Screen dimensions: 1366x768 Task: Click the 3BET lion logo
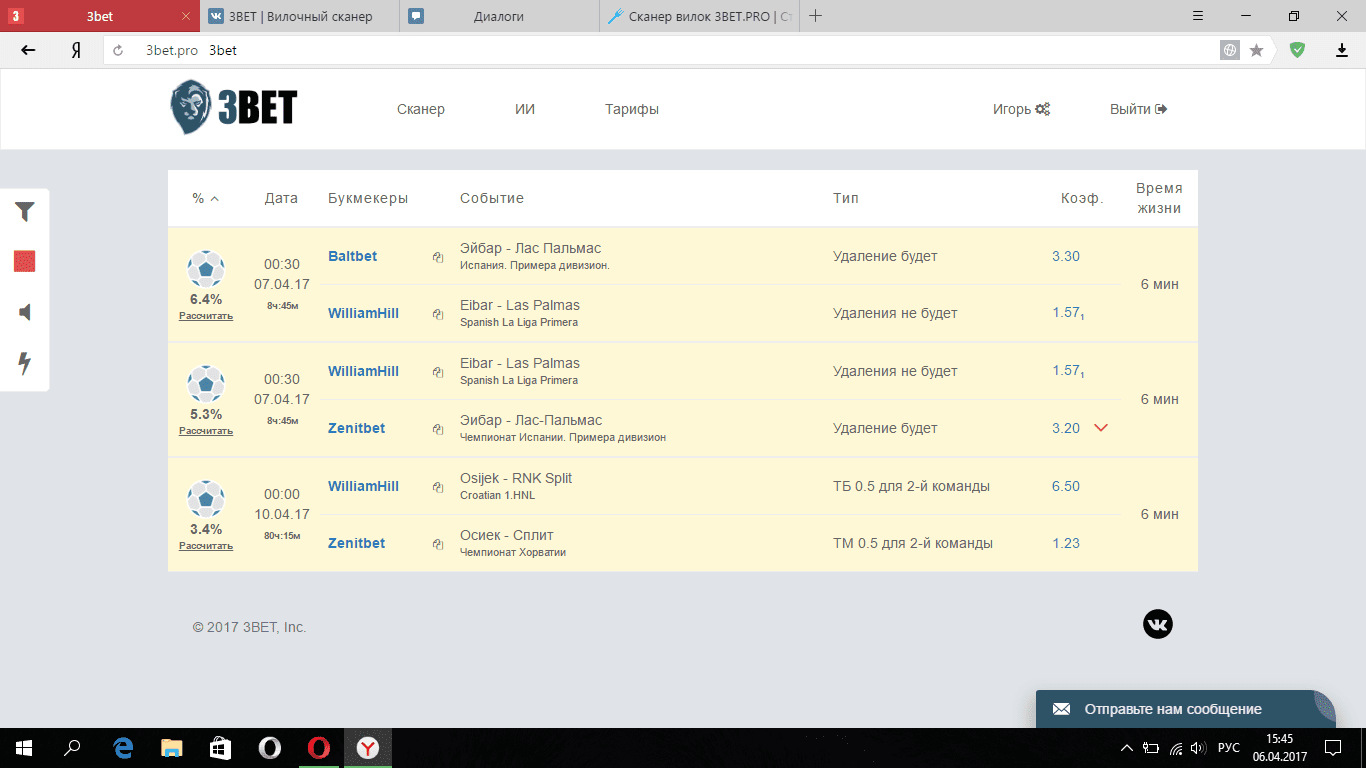tap(233, 108)
